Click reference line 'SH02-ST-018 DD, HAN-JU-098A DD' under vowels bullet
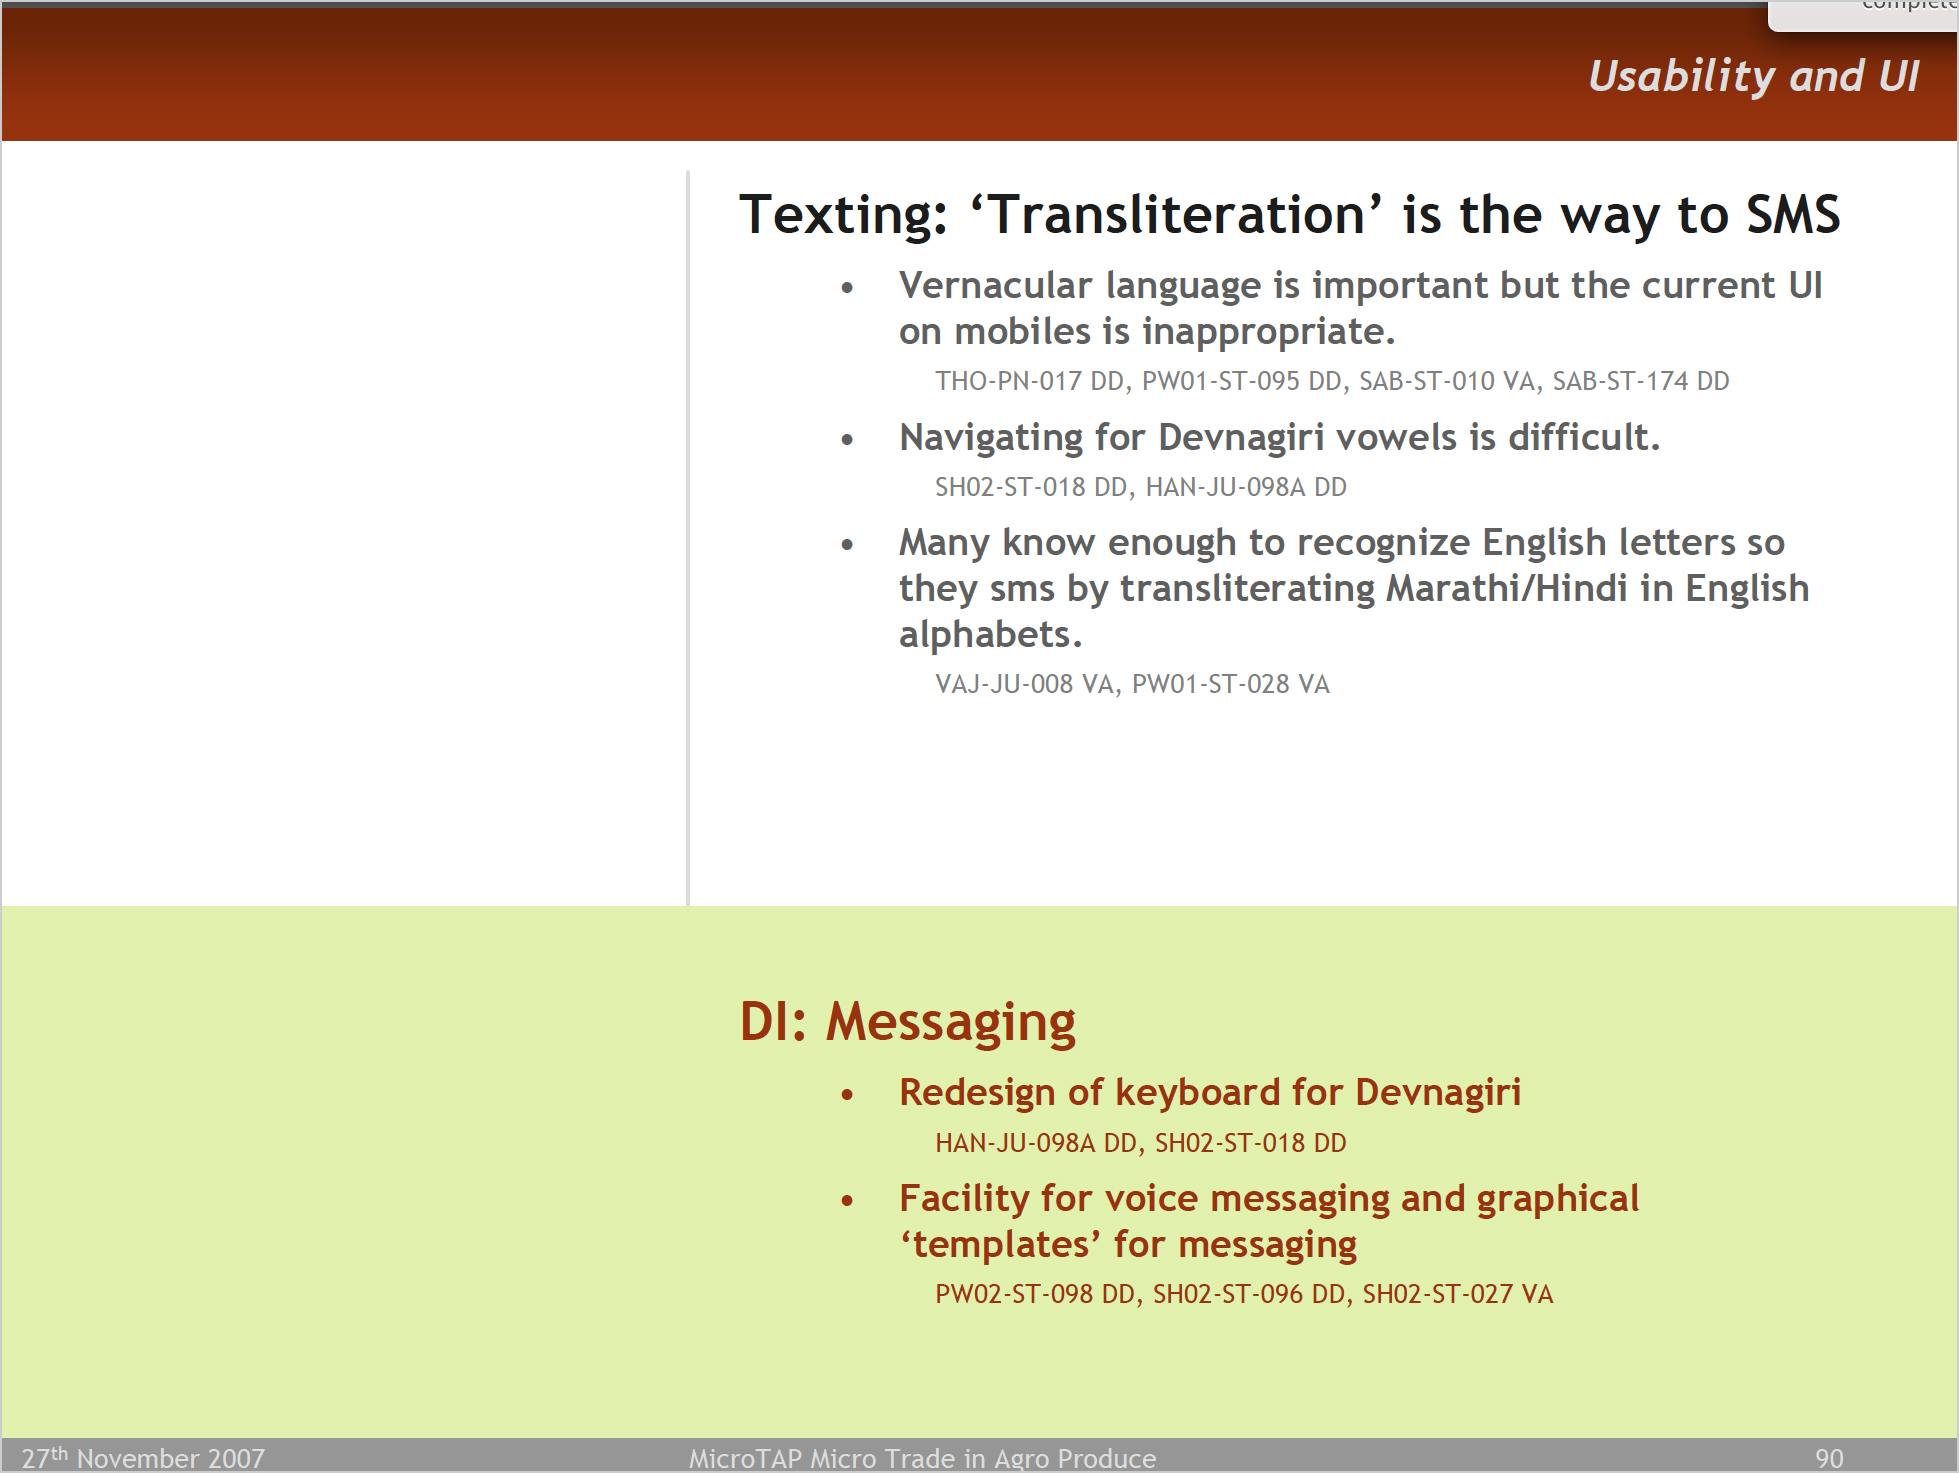Image resolution: width=1959 pixels, height=1473 pixels. point(1140,487)
